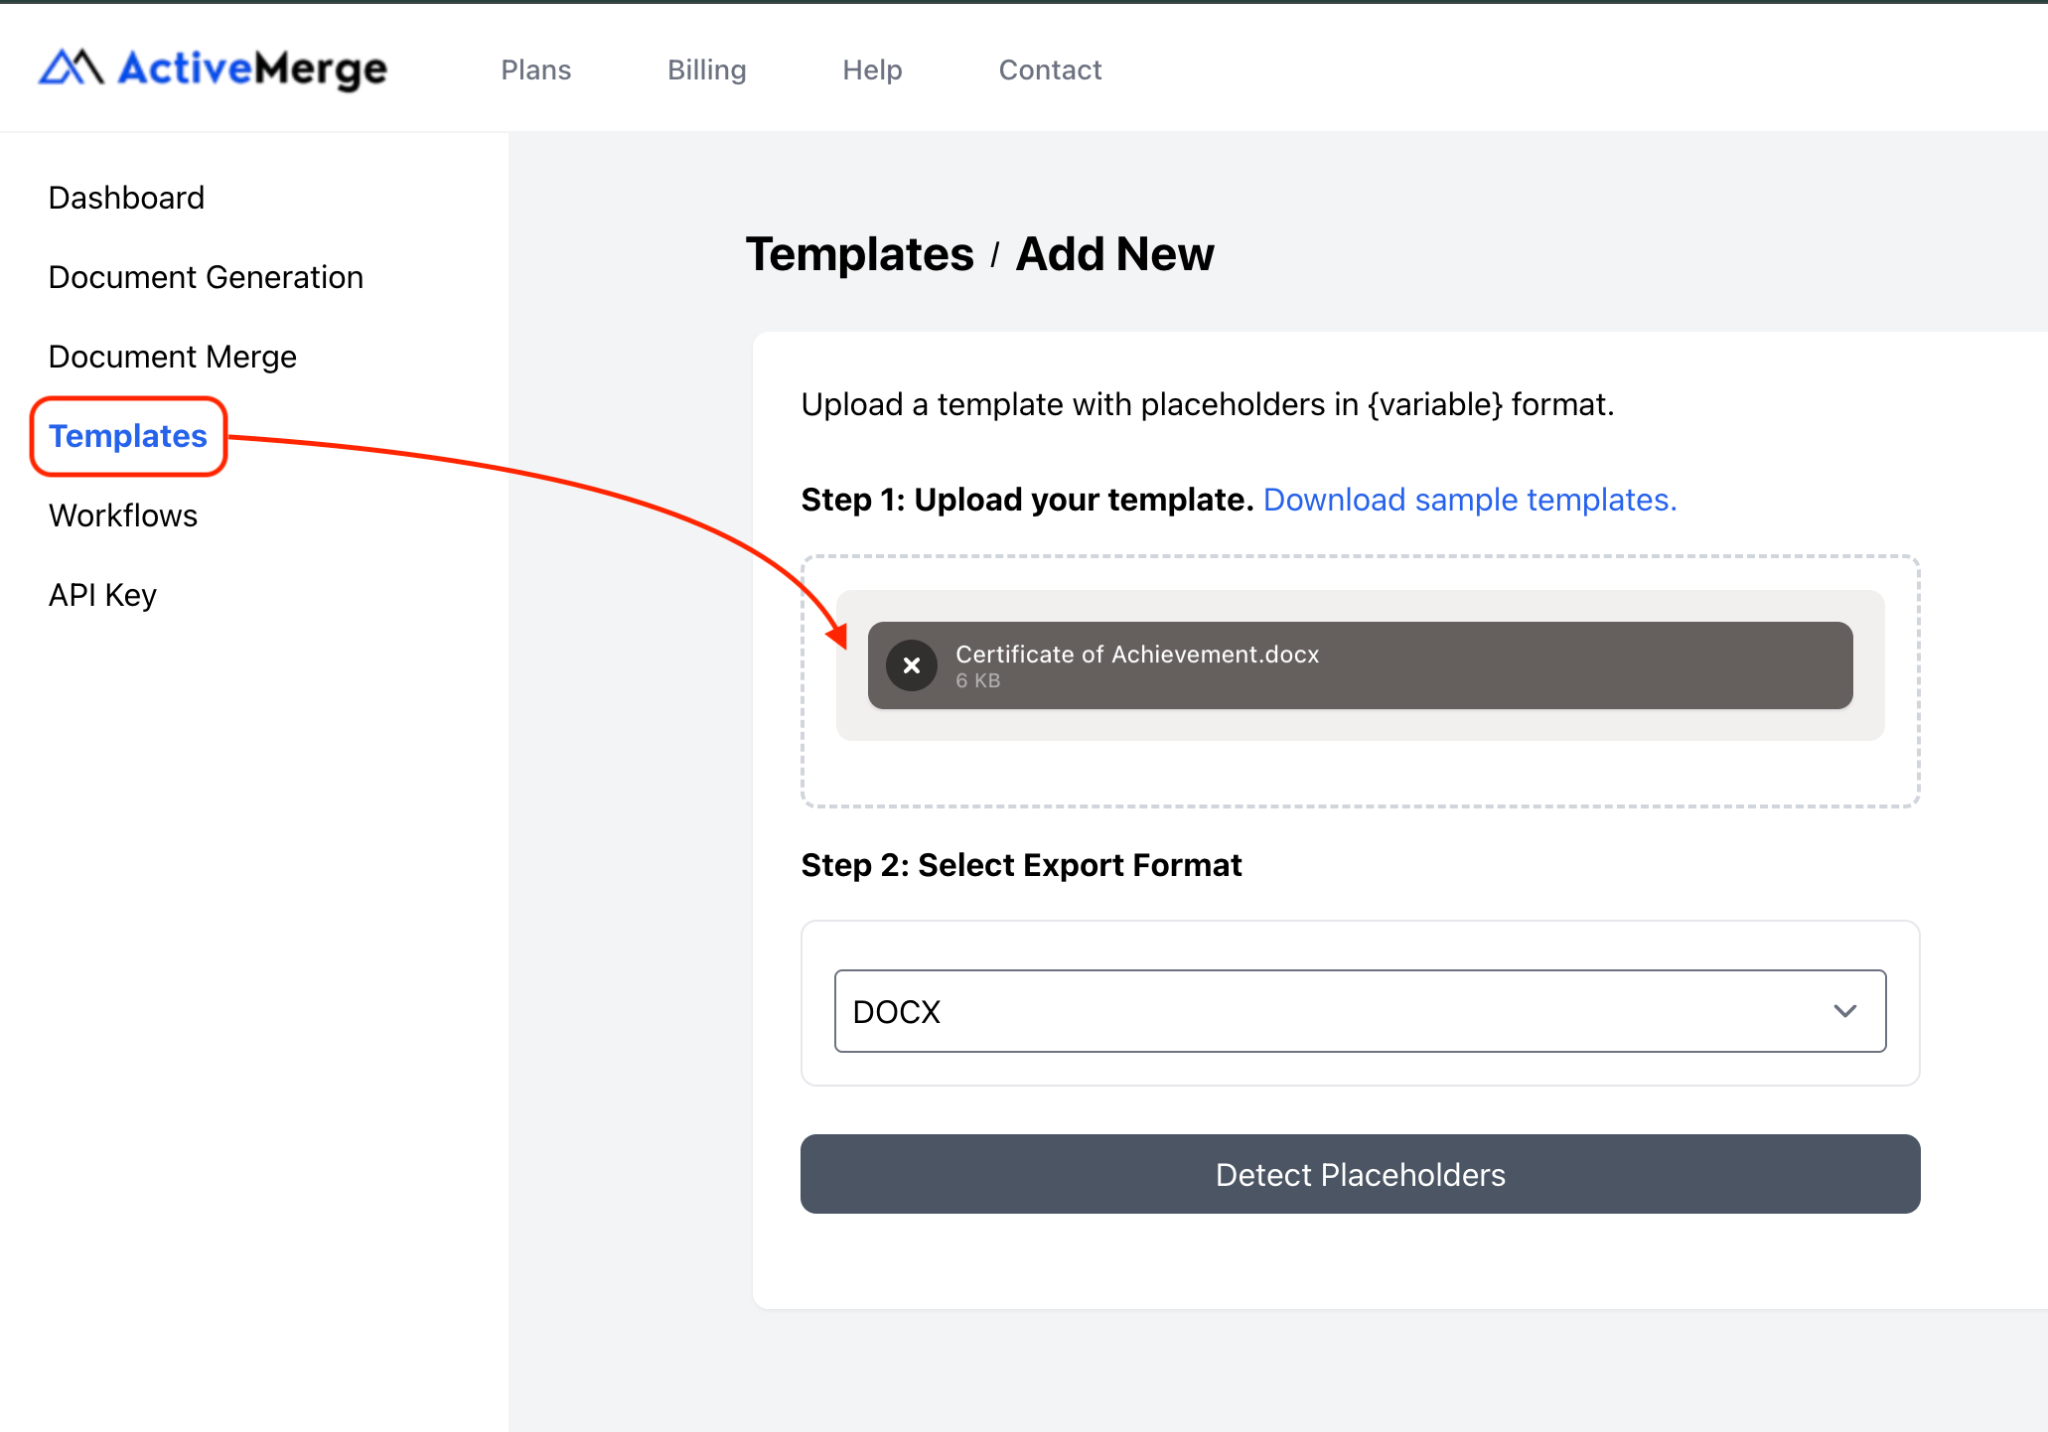Open the Dashboard from the sidebar
The image size is (2048, 1432).
tap(126, 197)
